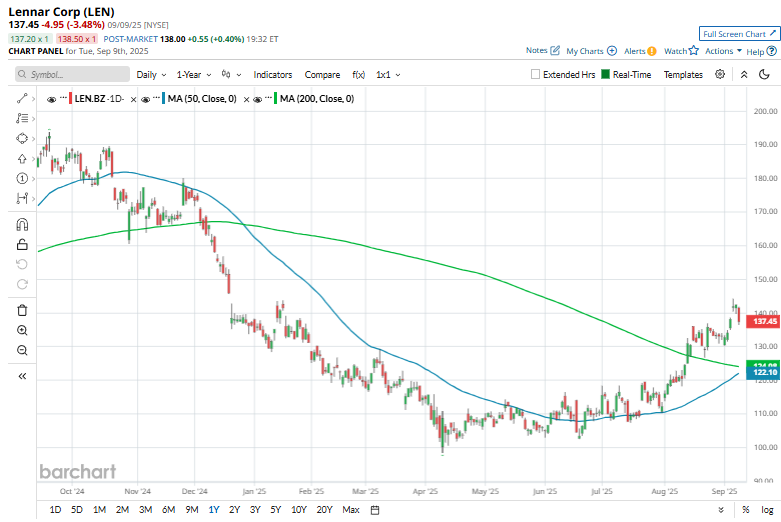Image resolution: width=781 pixels, height=522 pixels.
Task: Select the 1D time range
Action: click(55, 510)
